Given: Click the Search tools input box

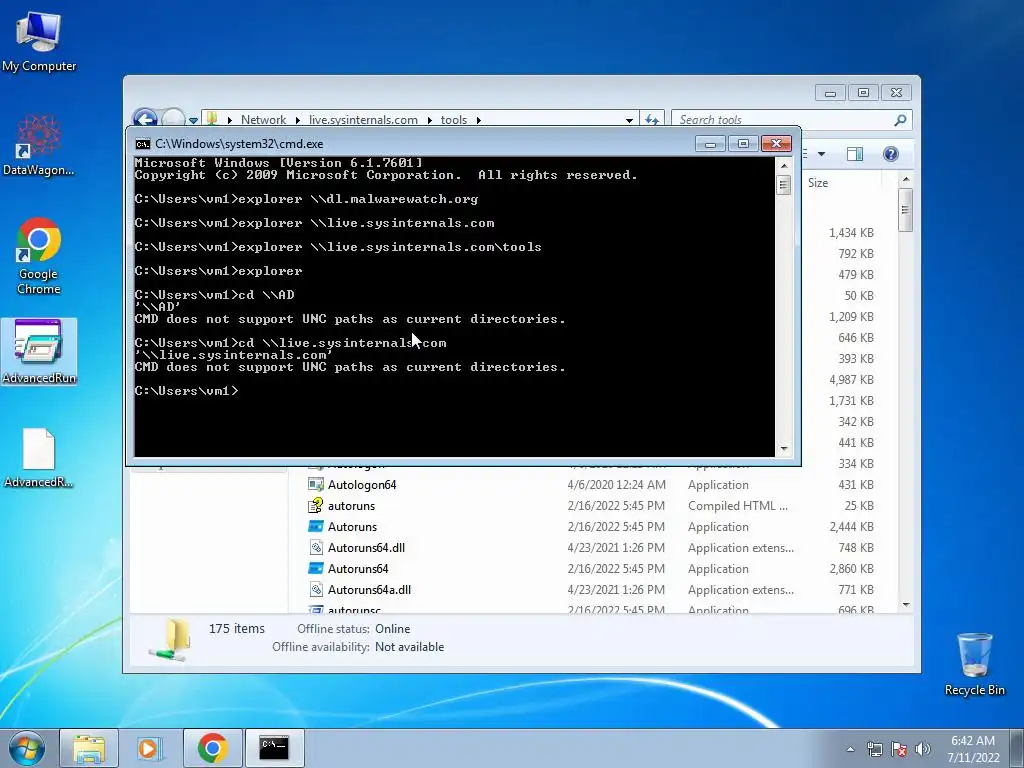Looking at the screenshot, I should (782, 120).
